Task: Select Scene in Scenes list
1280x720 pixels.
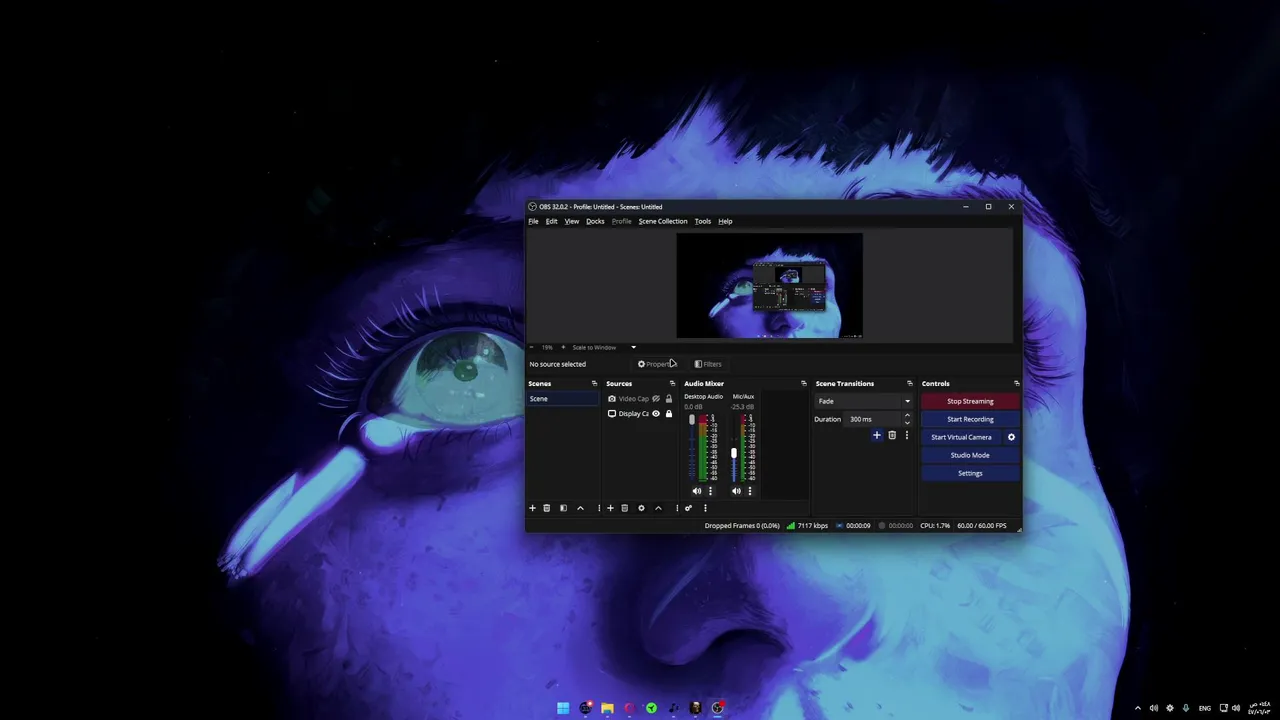Action: [x=563, y=399]
